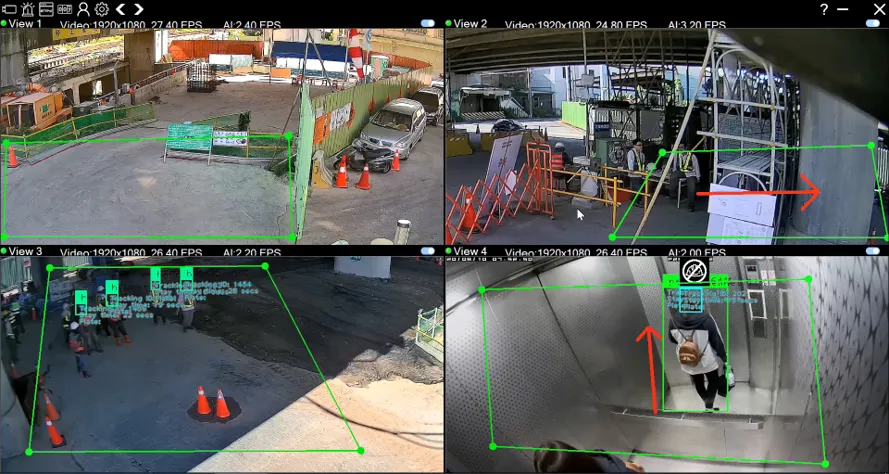Click the no-entry alert icon in View 4
The width and height of the screenshot is (889, 474).
(694, 269)
